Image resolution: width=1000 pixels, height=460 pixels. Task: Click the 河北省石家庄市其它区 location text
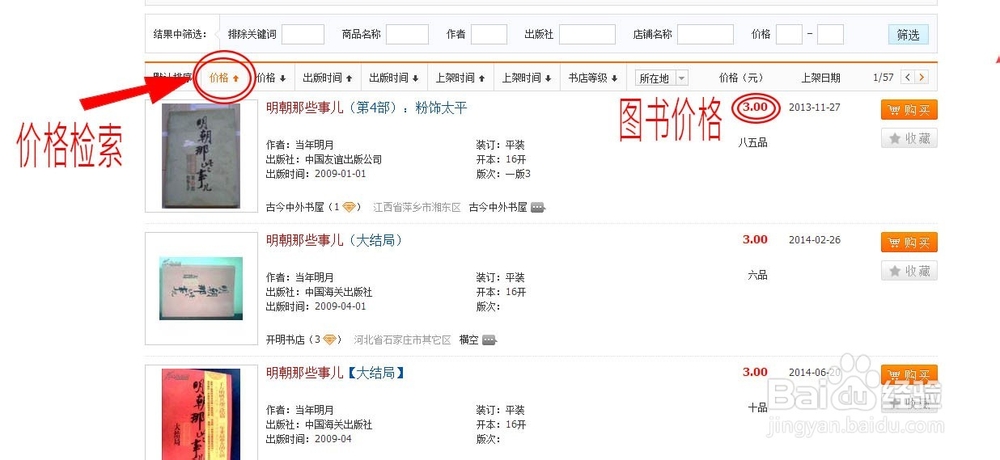[402, 340]
